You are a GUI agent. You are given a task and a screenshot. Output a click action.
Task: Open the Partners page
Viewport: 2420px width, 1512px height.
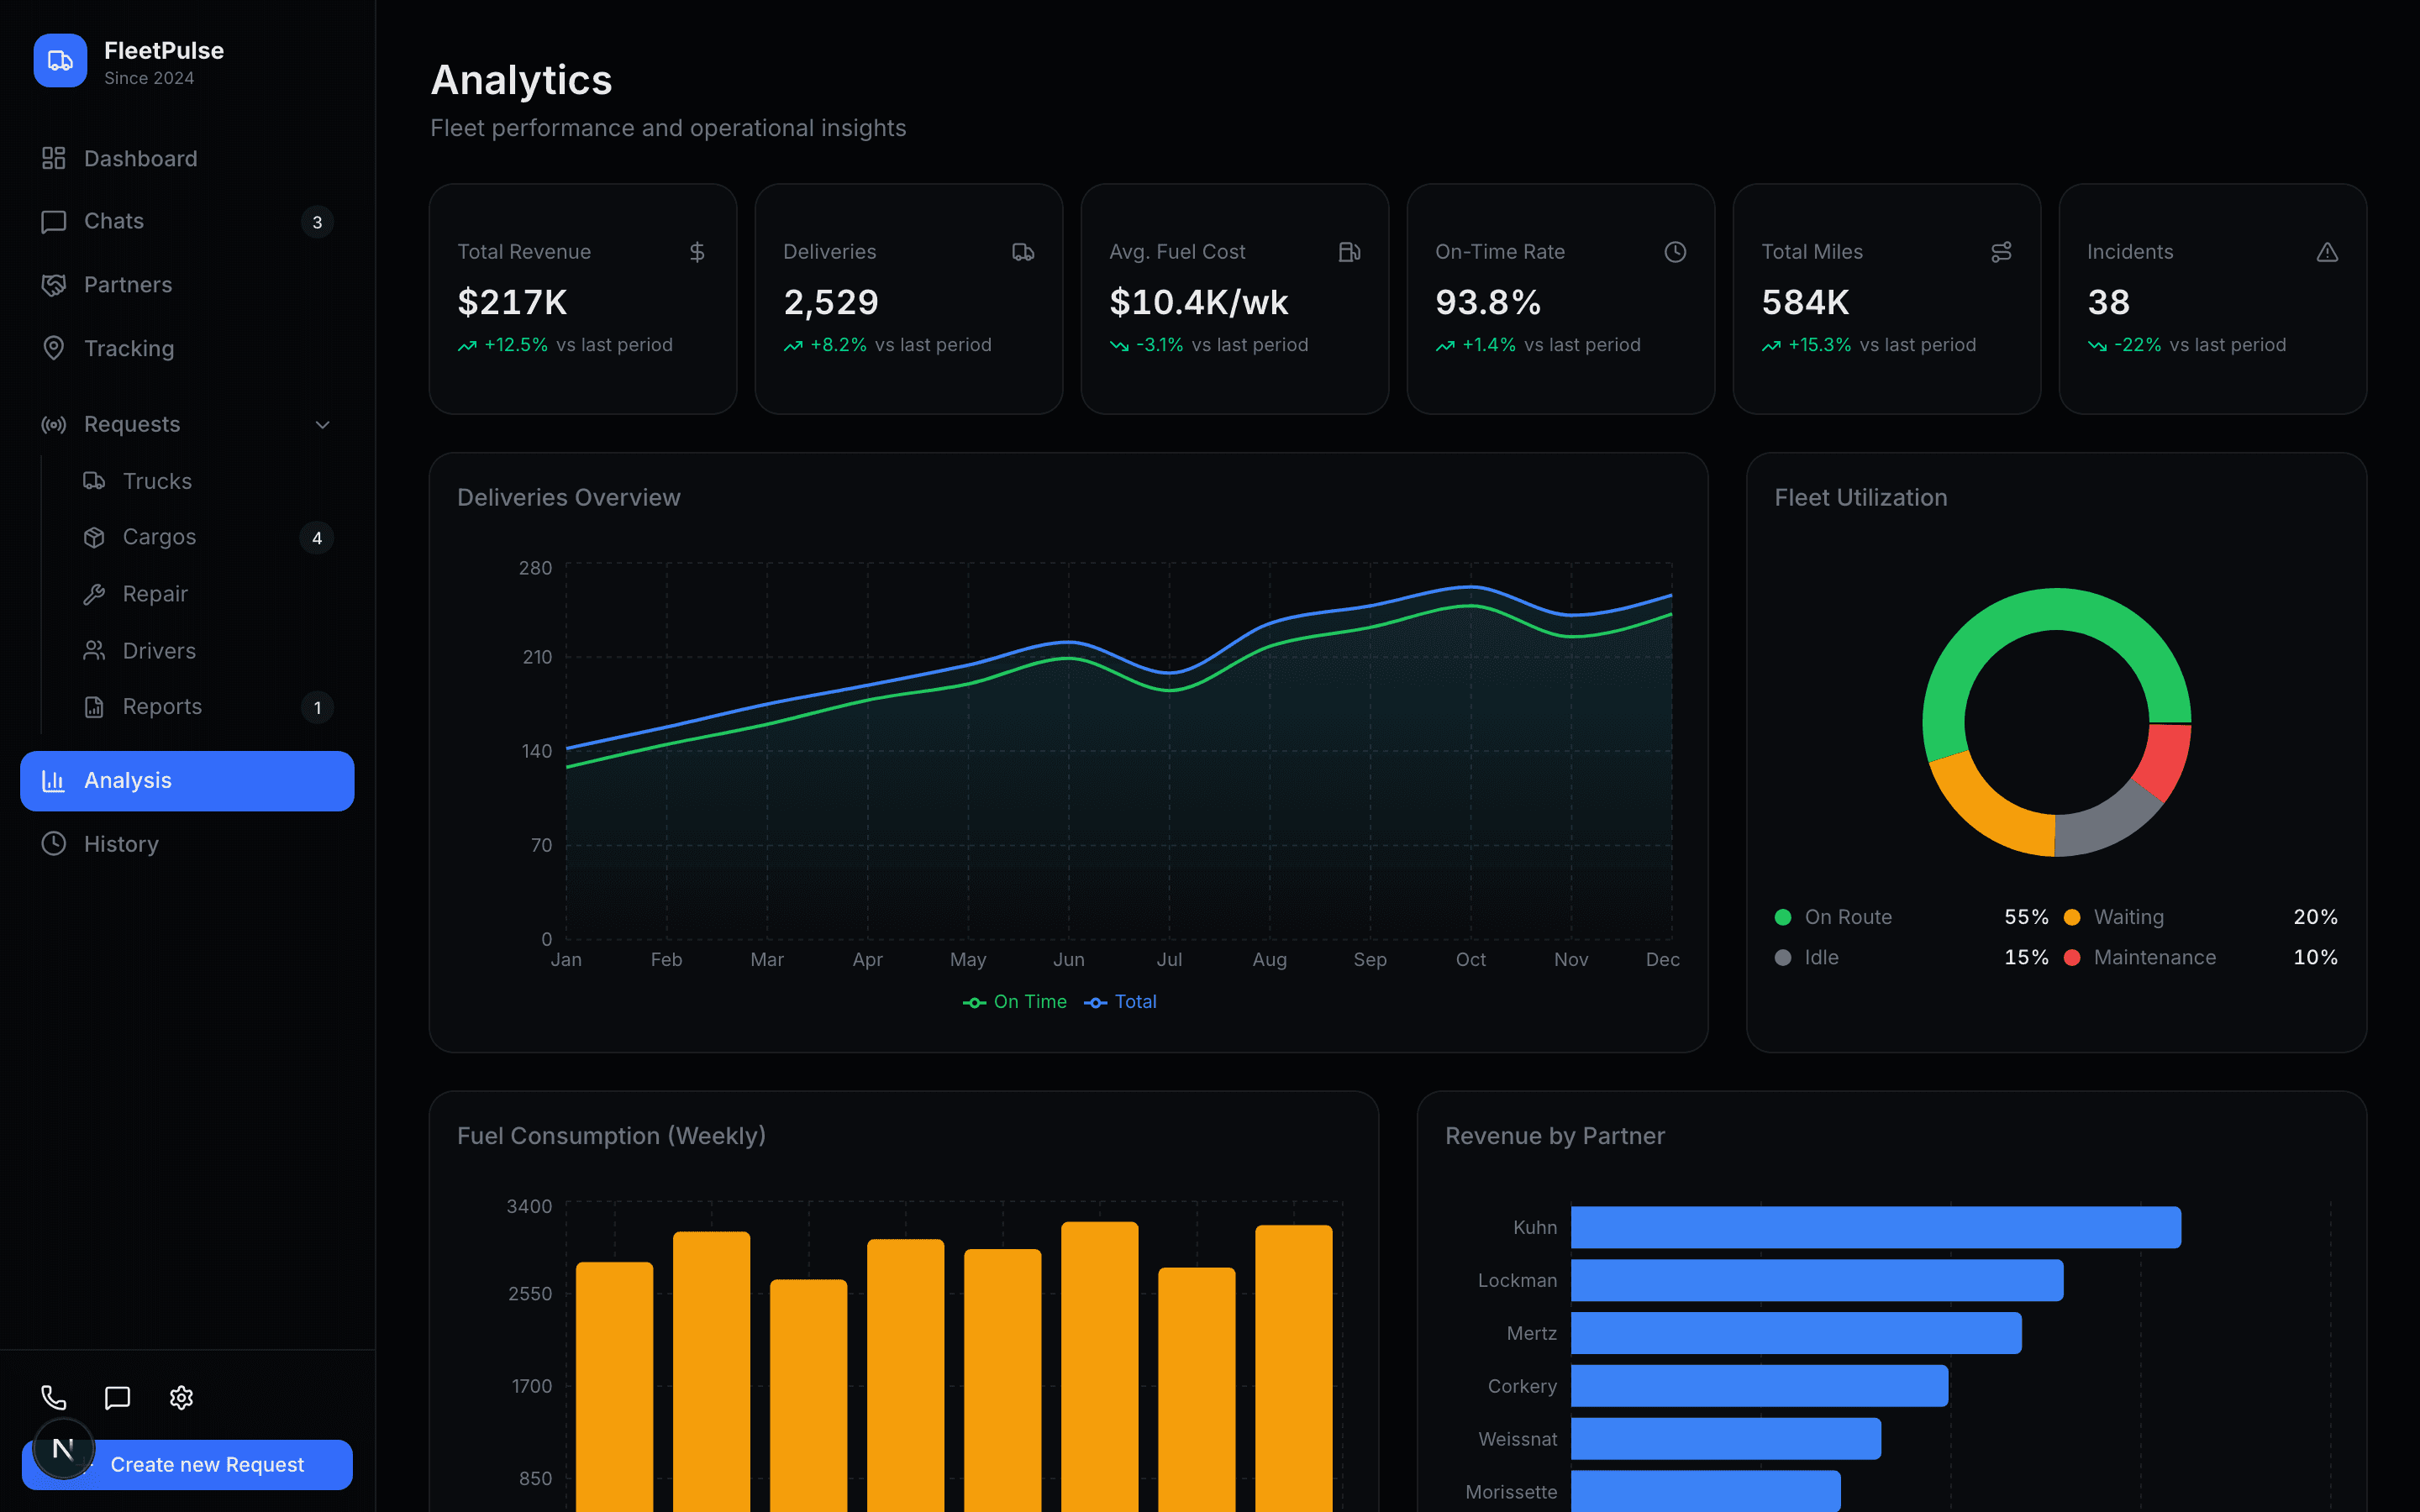pos(187,285)
